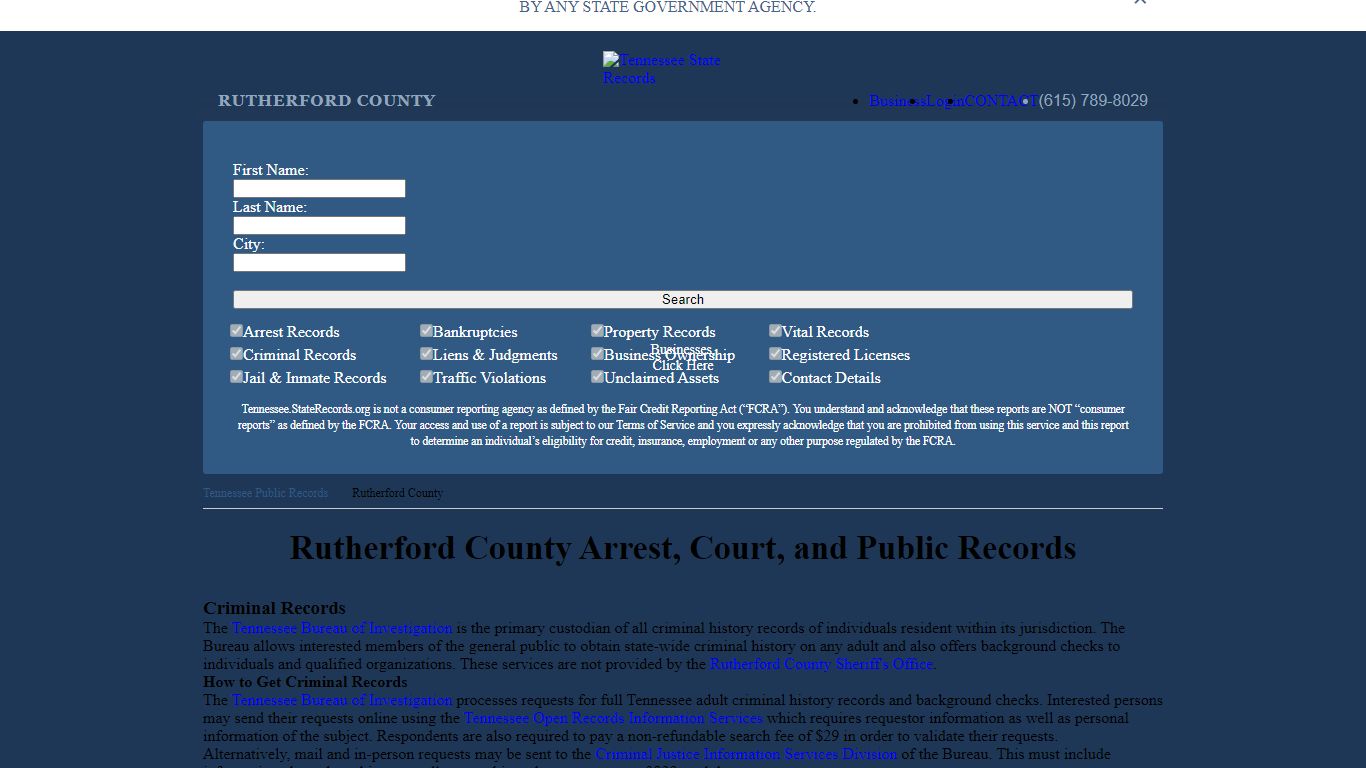The height and width of the screenshot is (768, 1366).
Task: Select the FCRA disclaimer paragraph in the form
Action: pyautogui.click(x=683, y=425)
